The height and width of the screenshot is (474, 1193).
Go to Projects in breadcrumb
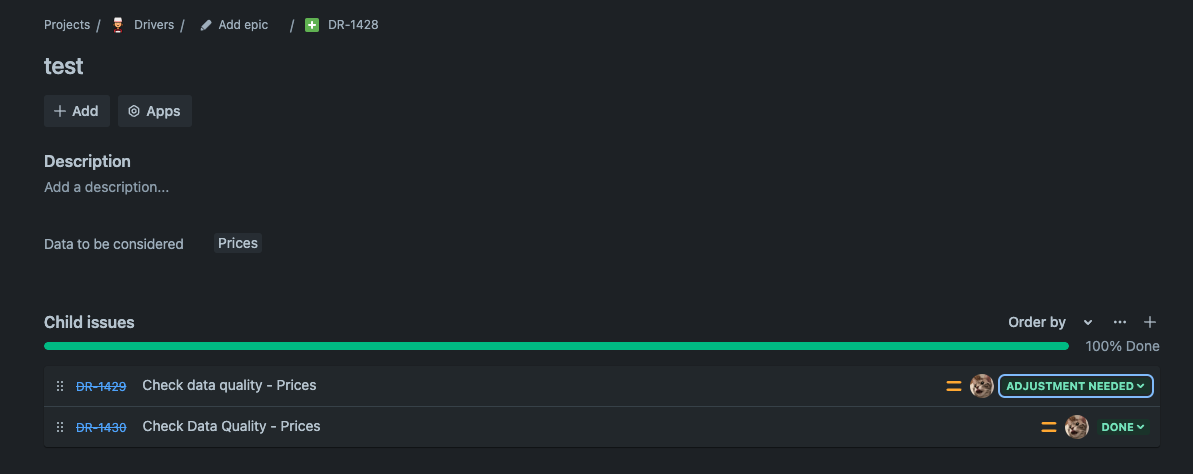(x=67, y=25)
